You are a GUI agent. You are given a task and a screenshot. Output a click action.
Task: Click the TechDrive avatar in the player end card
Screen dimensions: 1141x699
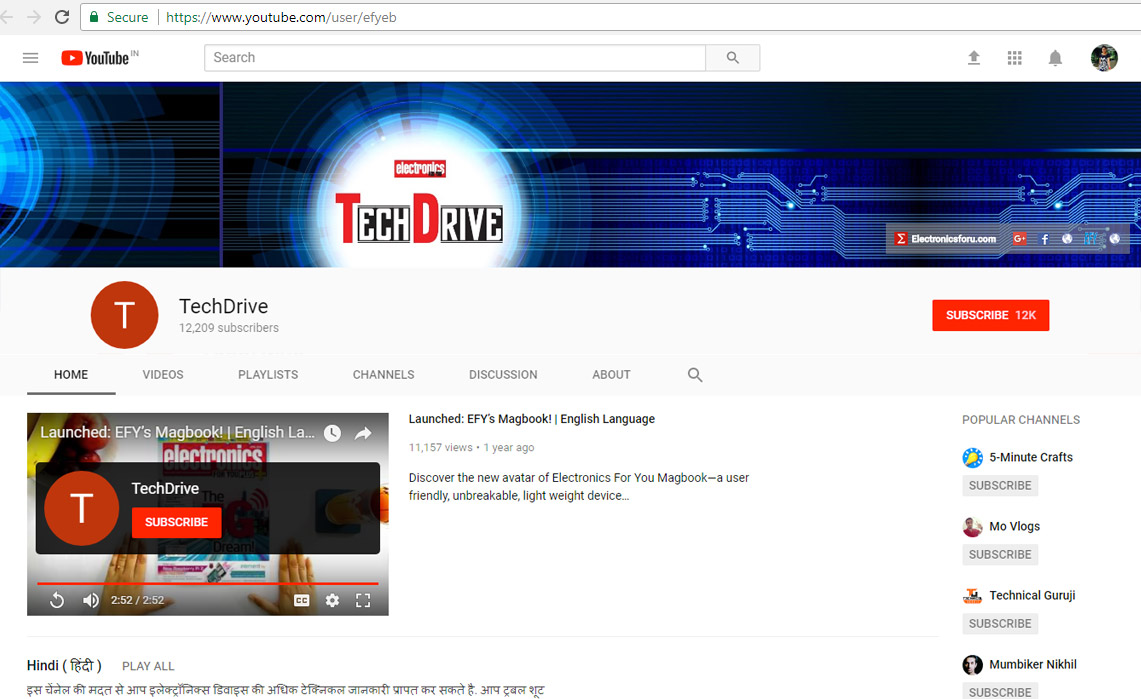click(82, 508)
